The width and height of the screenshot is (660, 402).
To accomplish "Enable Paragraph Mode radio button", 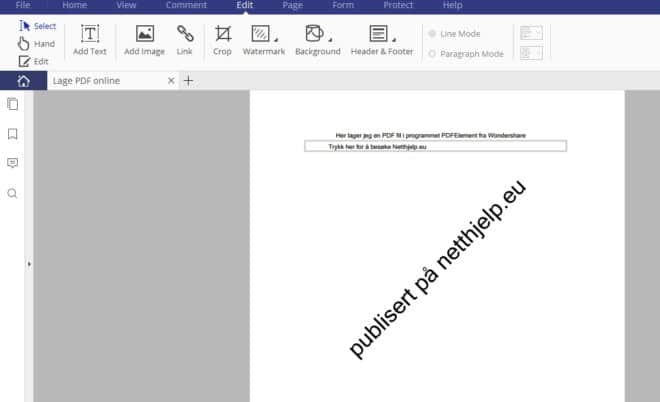I will (x=432, y=54).
